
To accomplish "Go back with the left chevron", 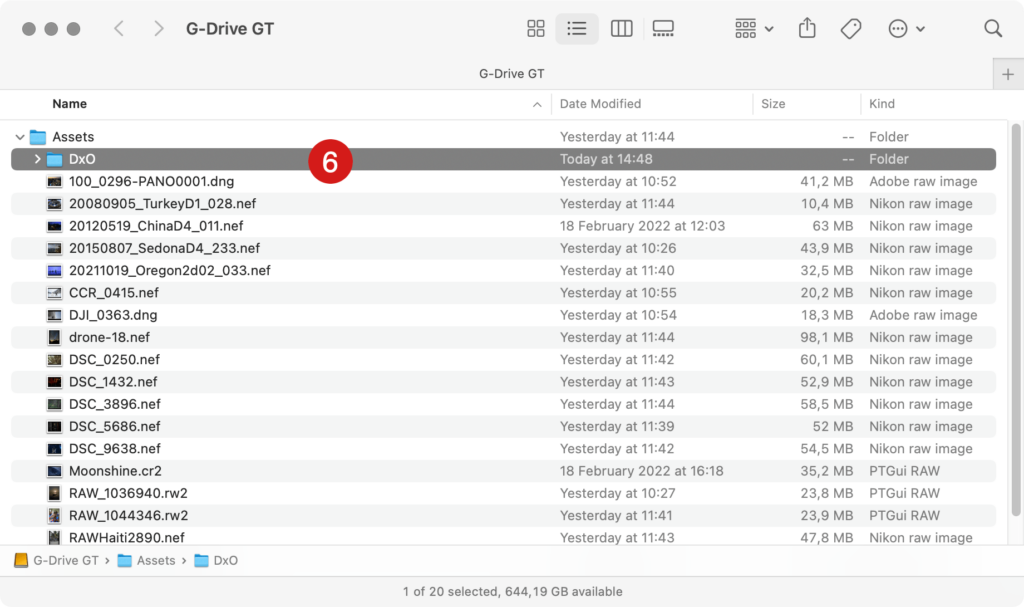I will 119,29.
